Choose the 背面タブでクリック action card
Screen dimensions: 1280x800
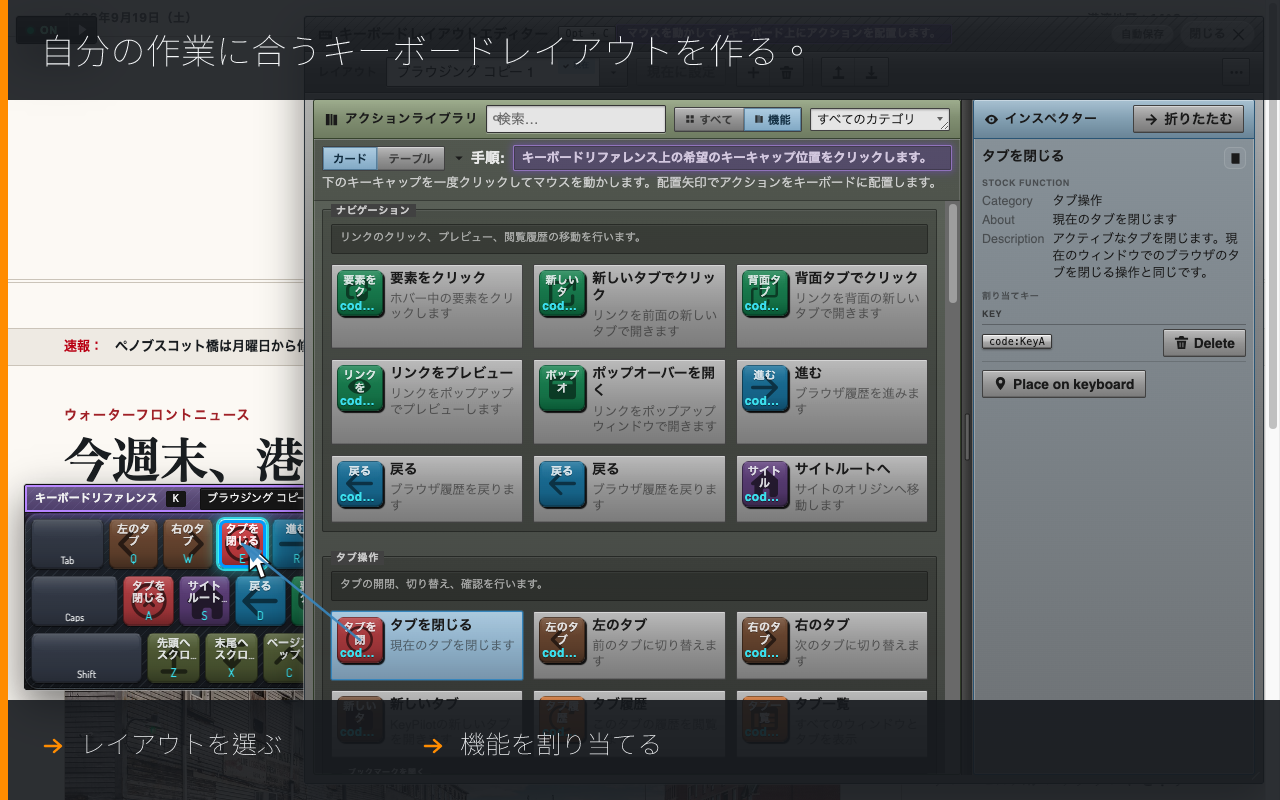point(832,306)
